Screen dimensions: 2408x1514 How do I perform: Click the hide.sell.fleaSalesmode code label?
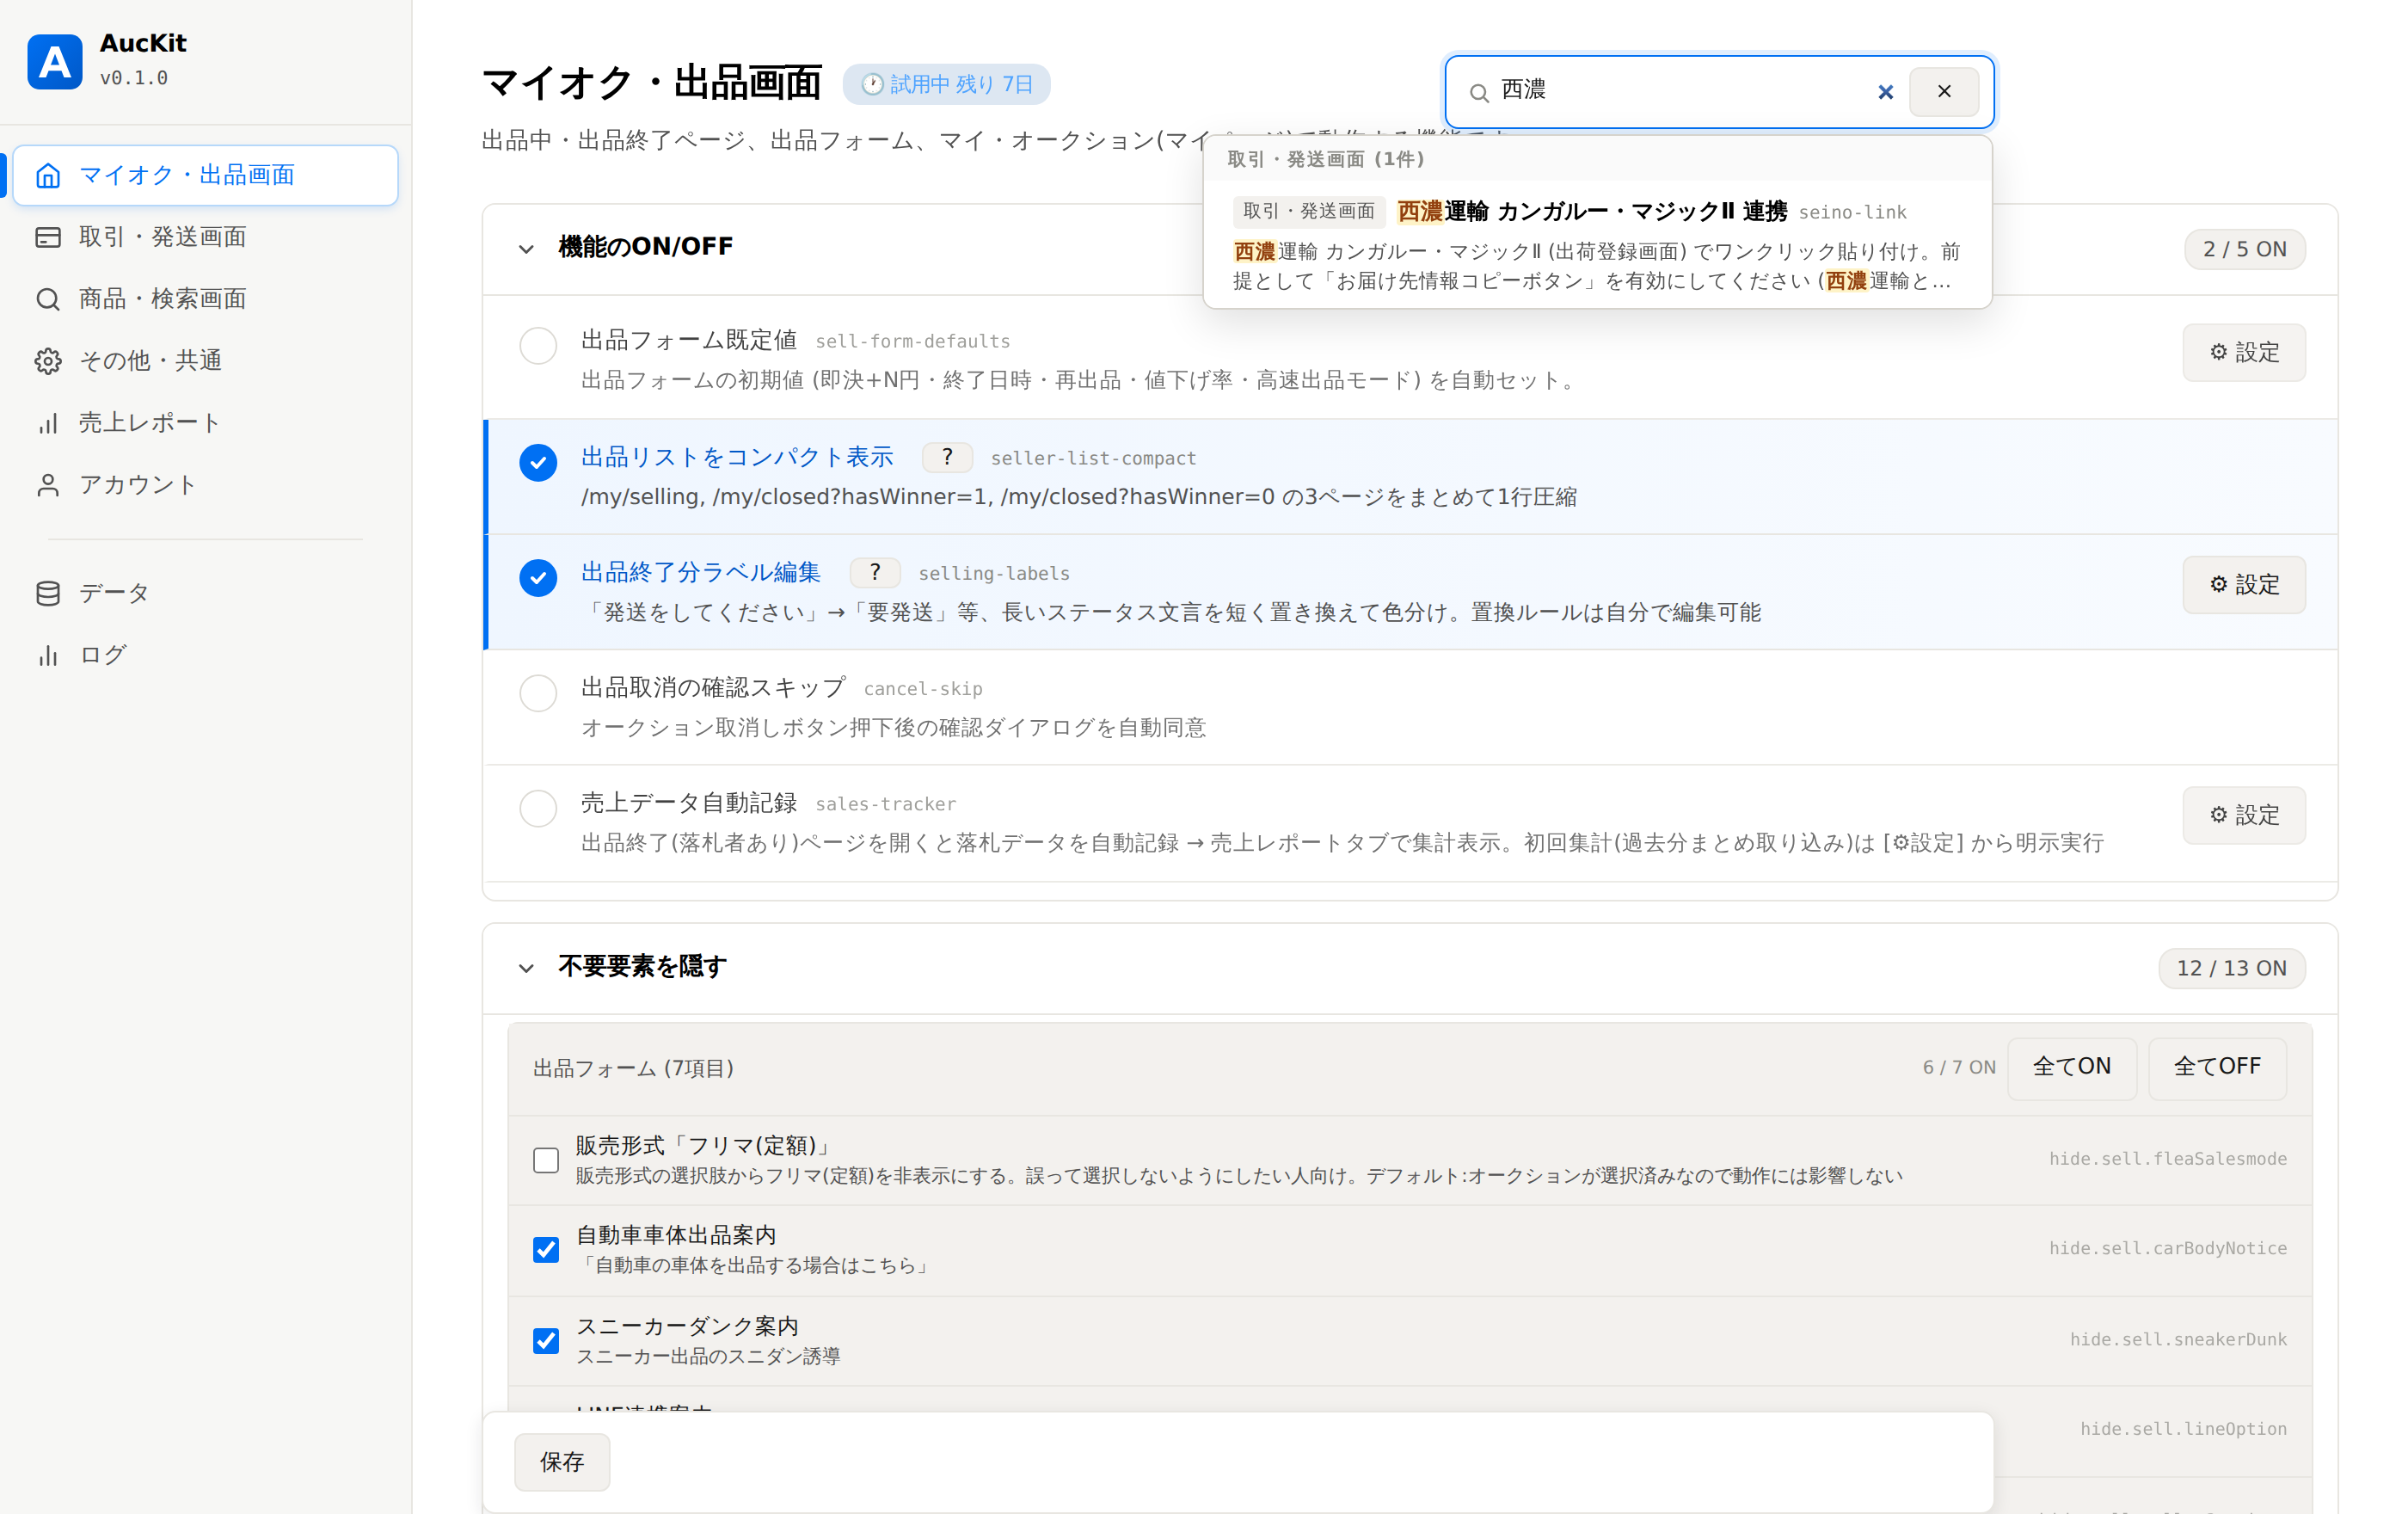point(2168,1159)
